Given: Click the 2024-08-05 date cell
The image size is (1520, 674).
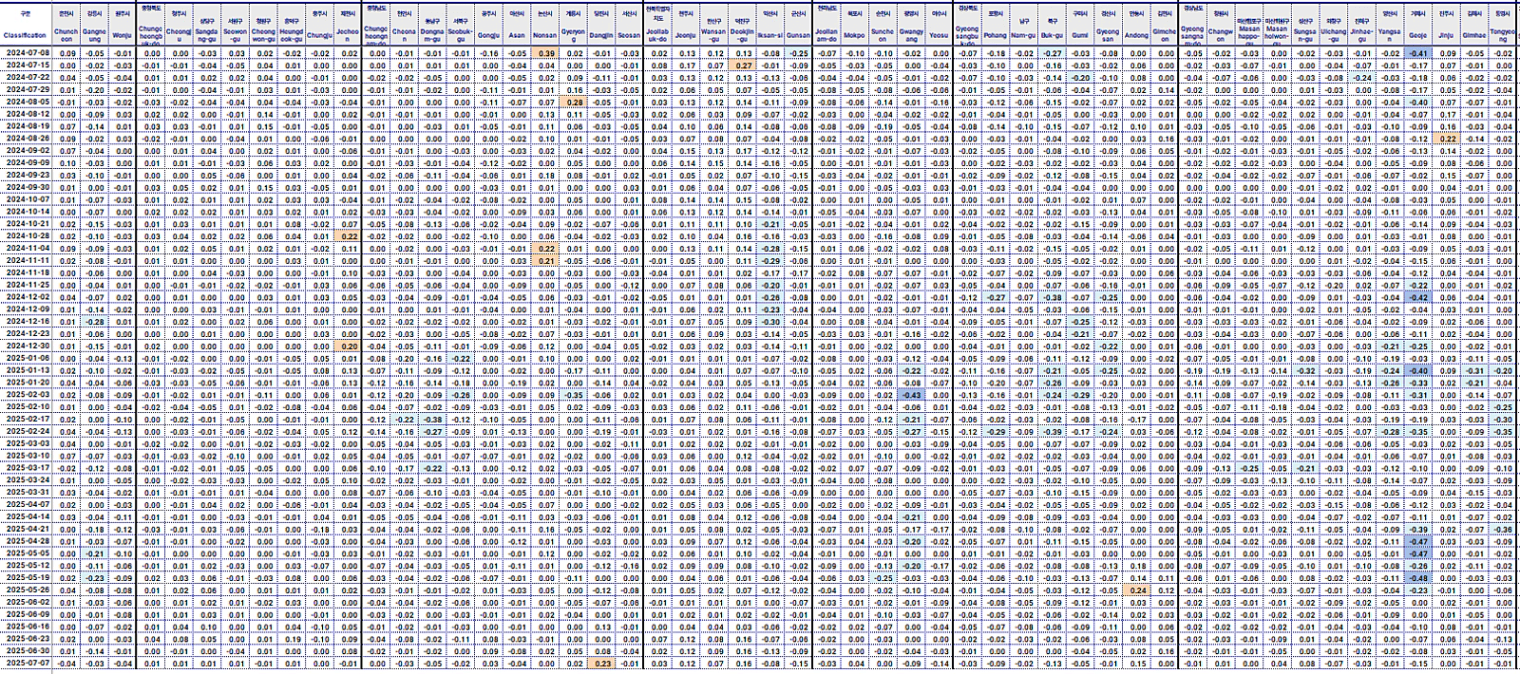Looking at the screenshot, I should tap(25, 102).
